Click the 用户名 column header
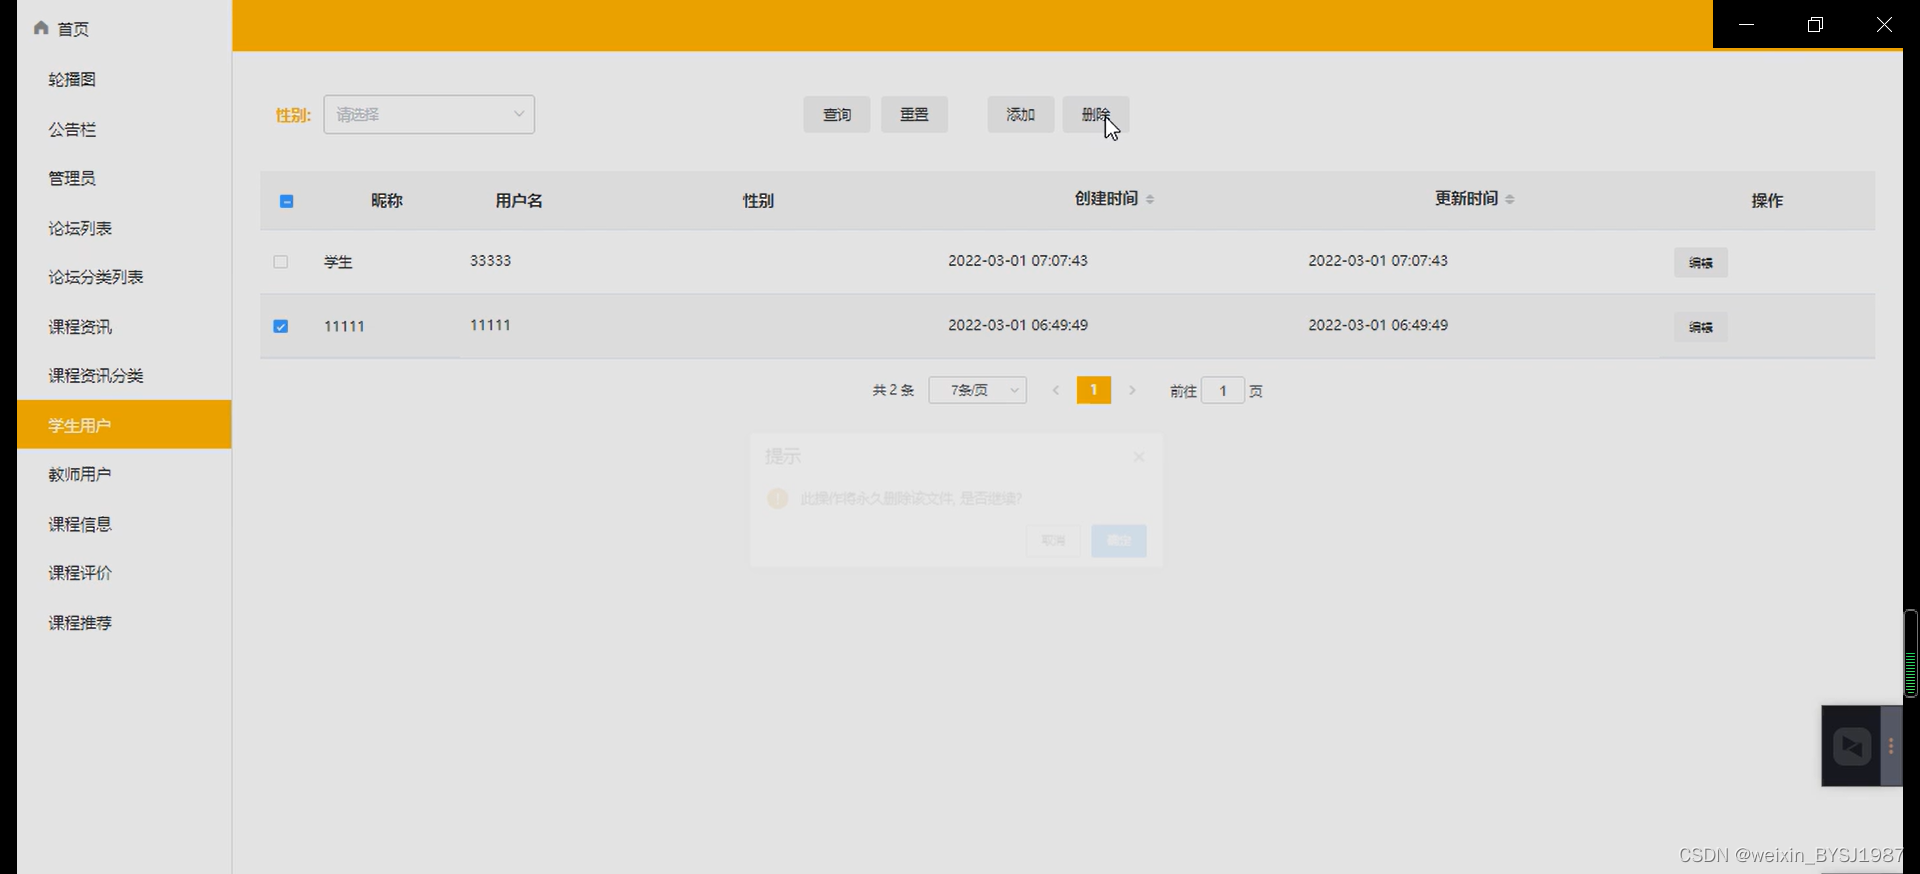 [519, 201]
